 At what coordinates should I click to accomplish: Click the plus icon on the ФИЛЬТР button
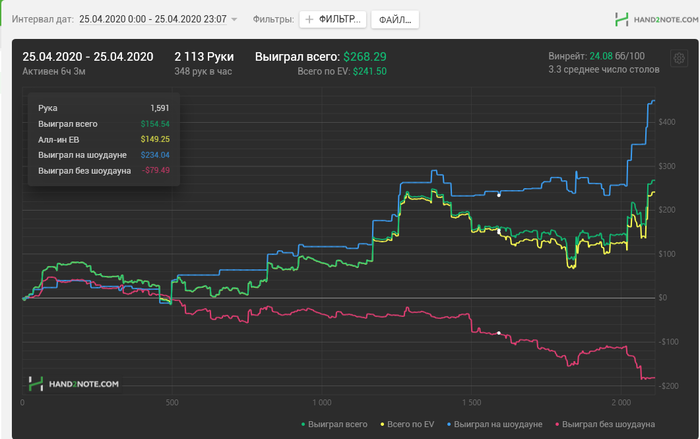(x=309, y=19)
